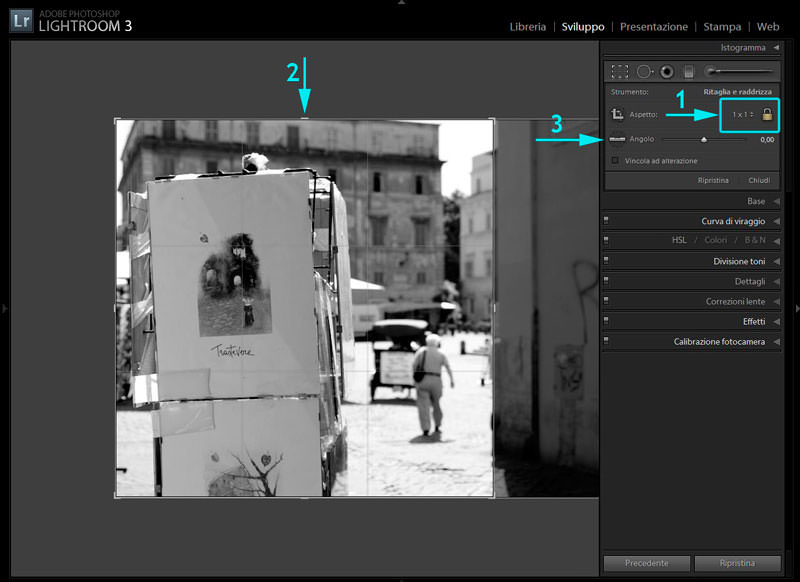Viewport: 800px width, 582px height.
Task: Expand the Base panel
Action: click(777, 201)
